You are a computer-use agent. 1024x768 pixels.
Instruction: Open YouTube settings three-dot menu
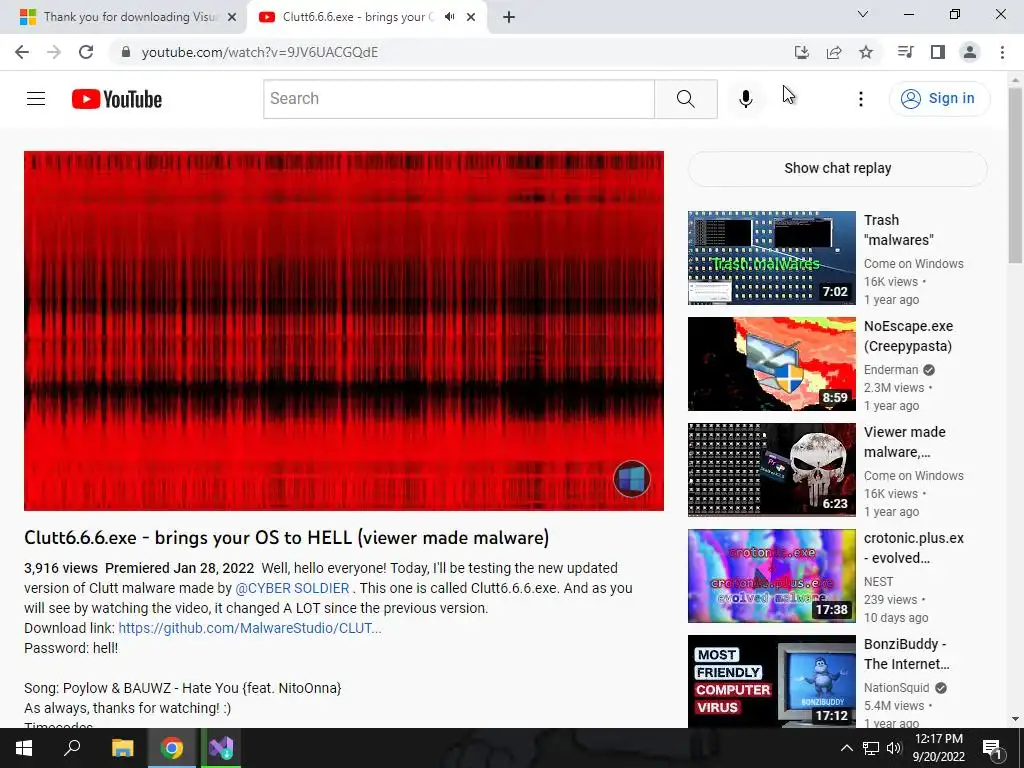tap(861, 99)
